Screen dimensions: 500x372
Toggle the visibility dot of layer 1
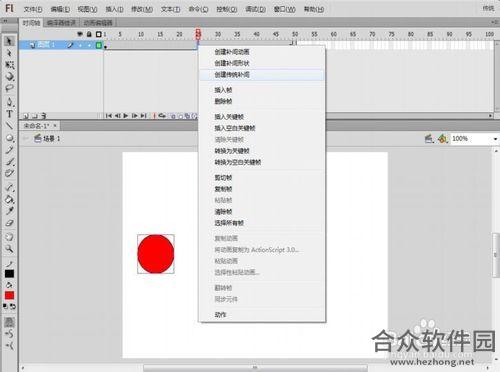[80, 45]
